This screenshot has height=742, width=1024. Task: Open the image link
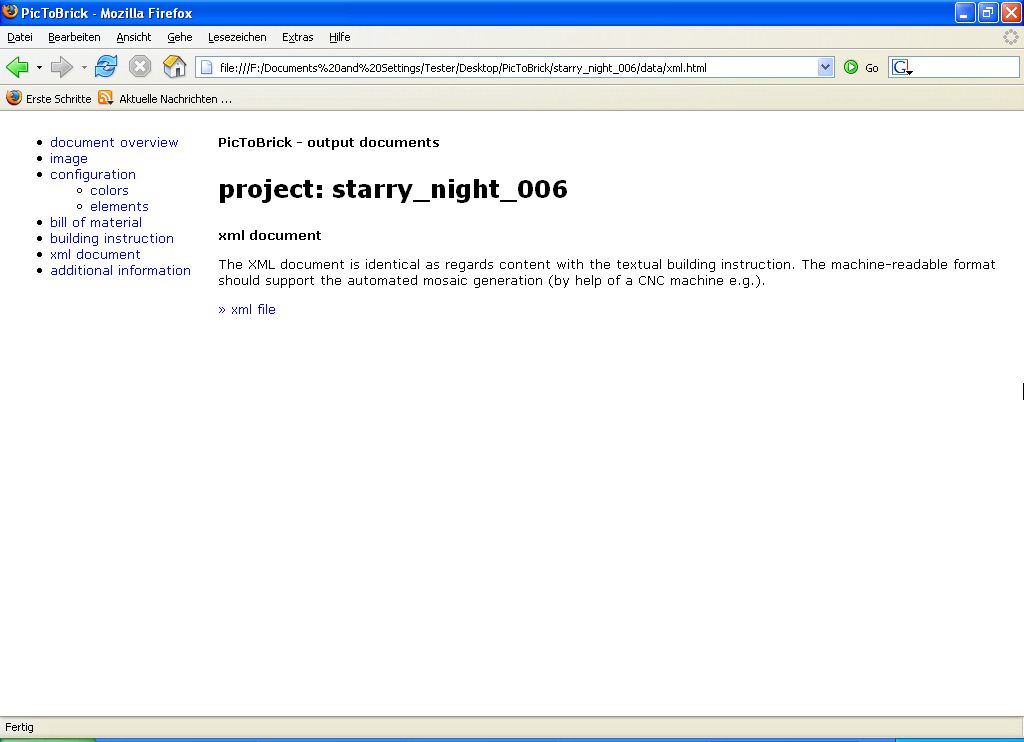(69, 159)
